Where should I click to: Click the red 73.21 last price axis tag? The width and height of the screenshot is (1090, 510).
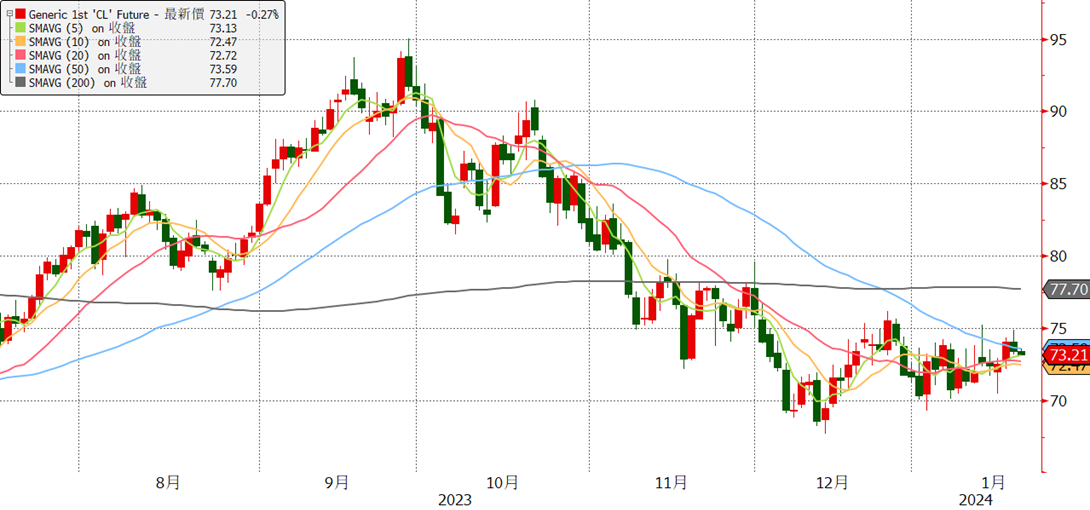point(1067,356)
